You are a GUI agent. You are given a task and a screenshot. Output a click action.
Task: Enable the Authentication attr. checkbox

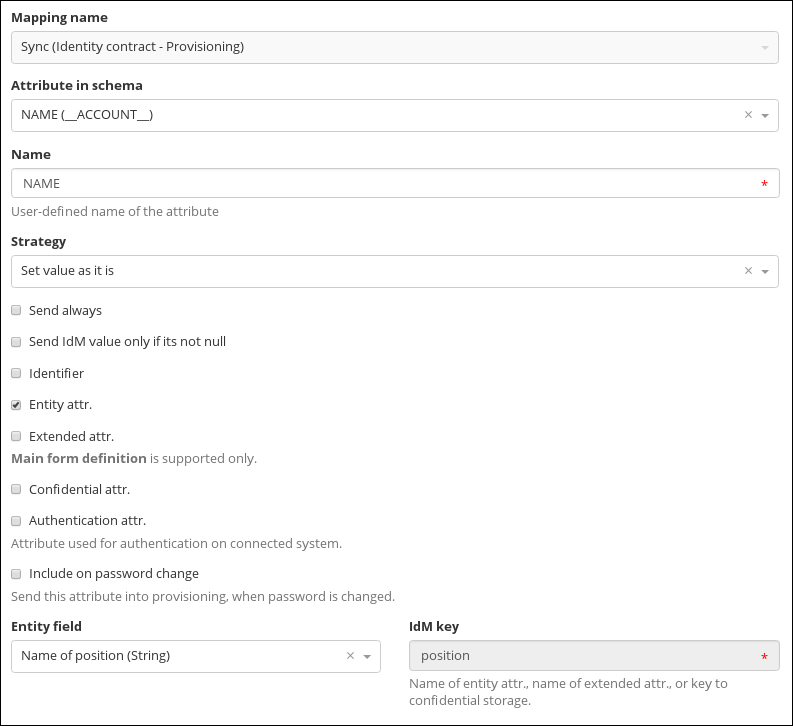point(16,521)
